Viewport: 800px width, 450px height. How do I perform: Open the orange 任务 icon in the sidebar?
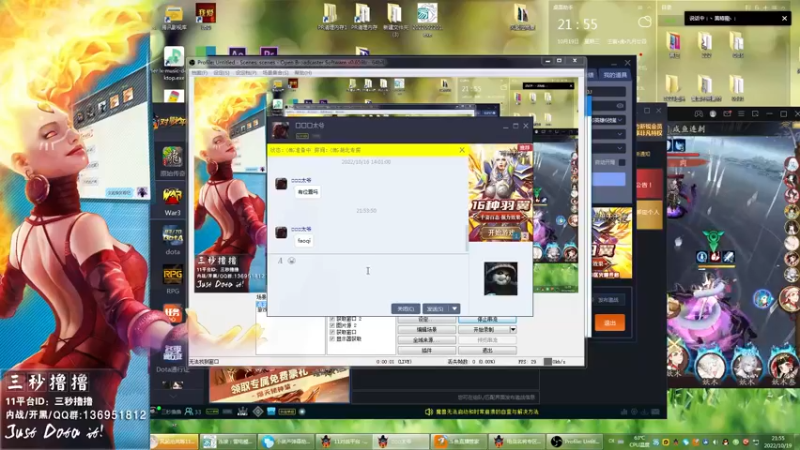pos(172,313)
